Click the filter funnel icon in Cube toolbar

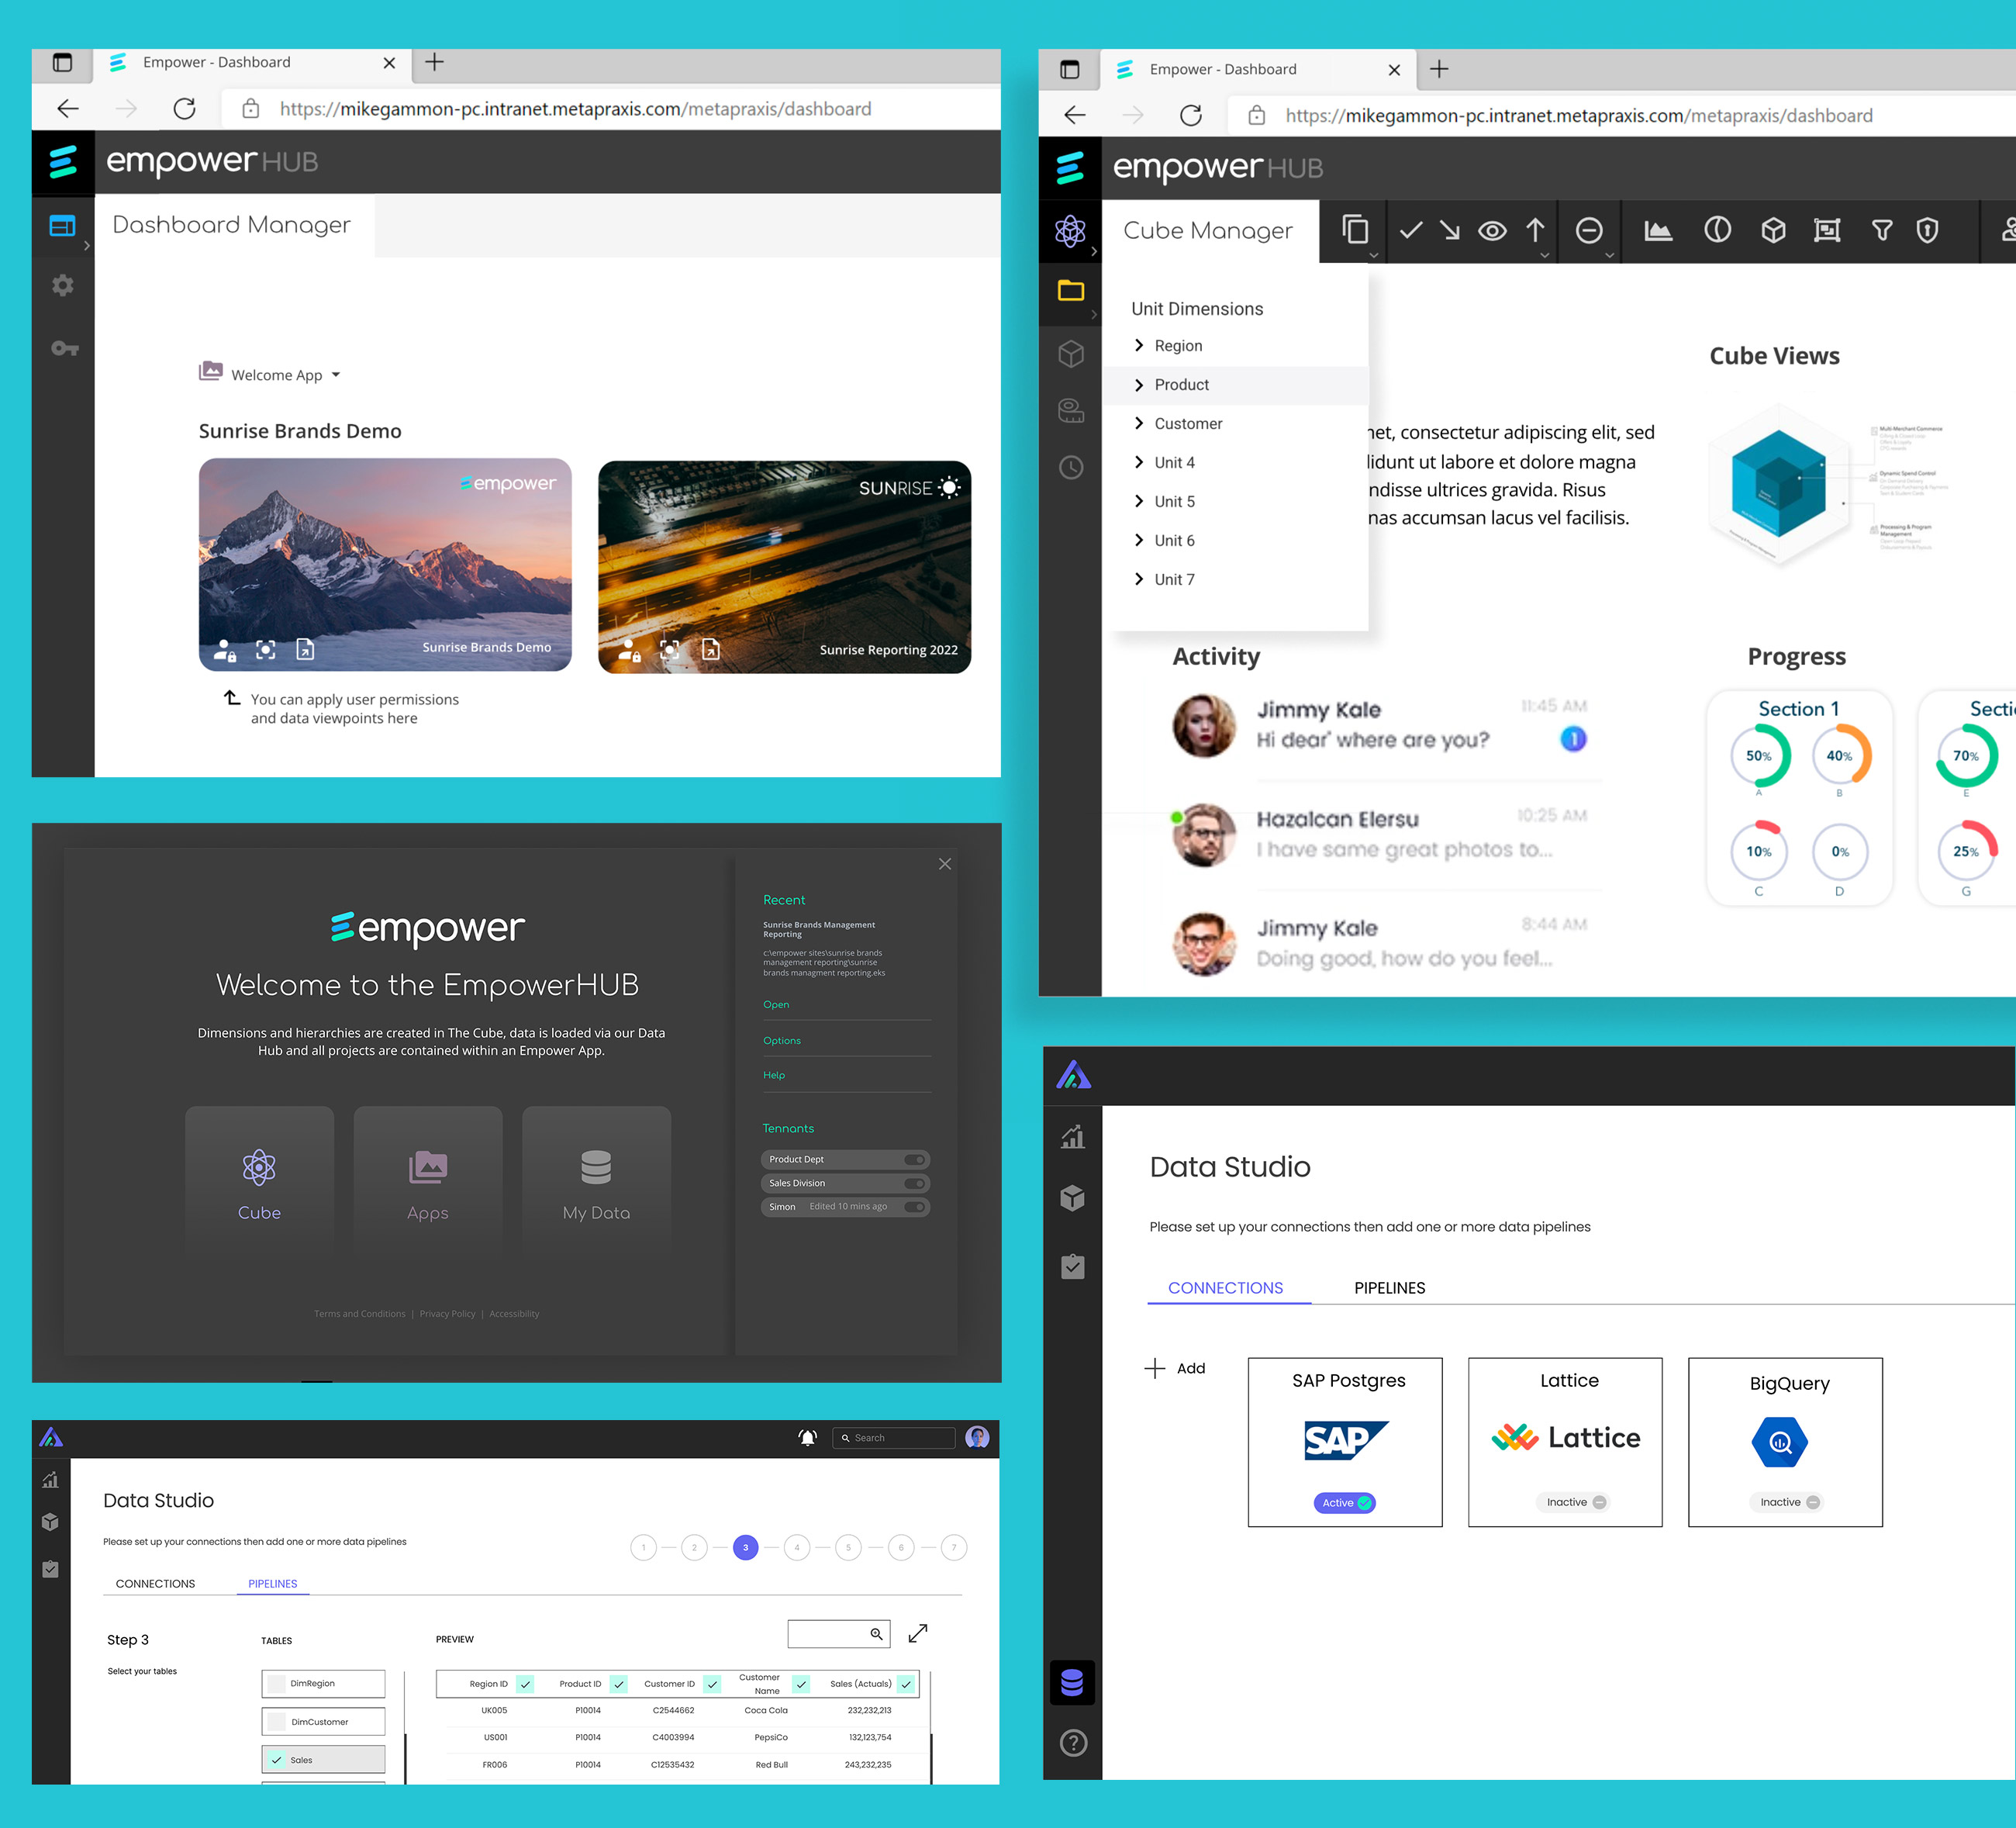tap(1881, 231)
